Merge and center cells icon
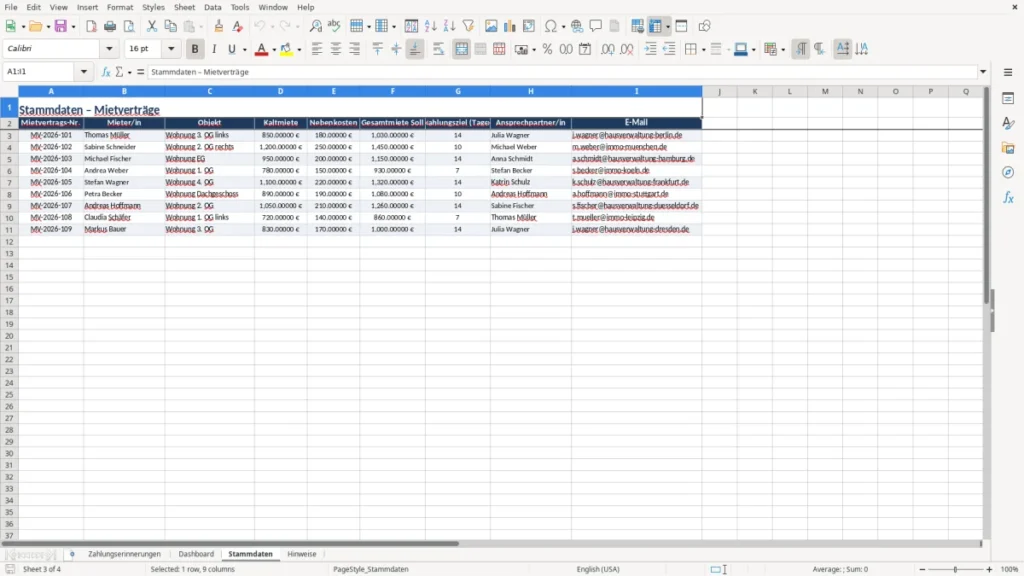The width and height of the screenshot is (1024, 576). coord(461,49)
